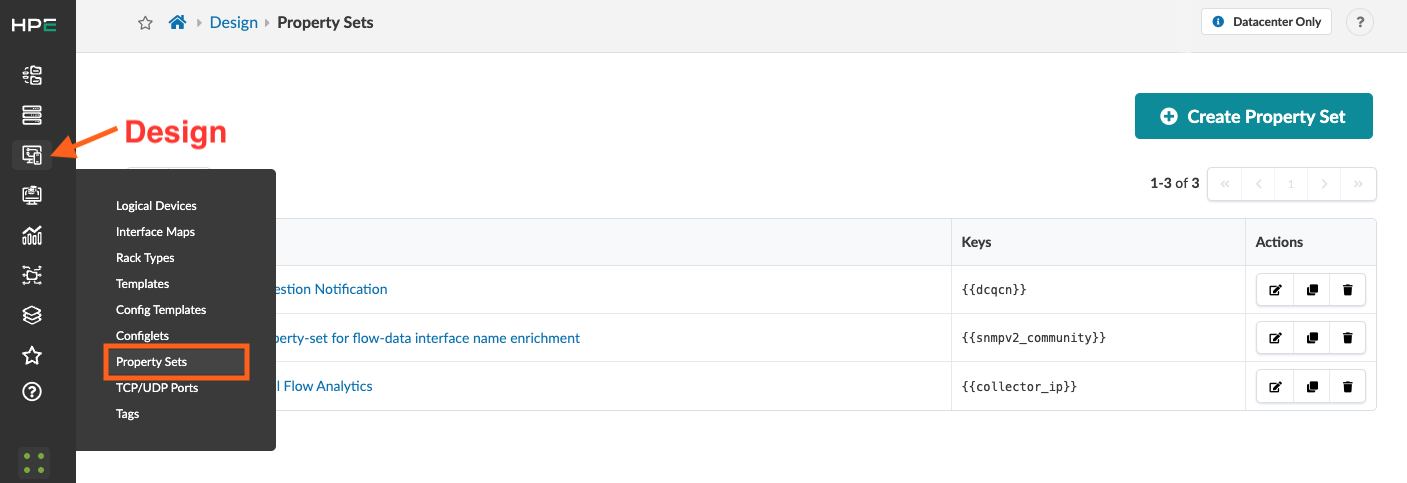Viewport: 1407px width, 483px height.
Task: Go to Home via the breadcrumb house icon
Action: (x=177, y=22)
